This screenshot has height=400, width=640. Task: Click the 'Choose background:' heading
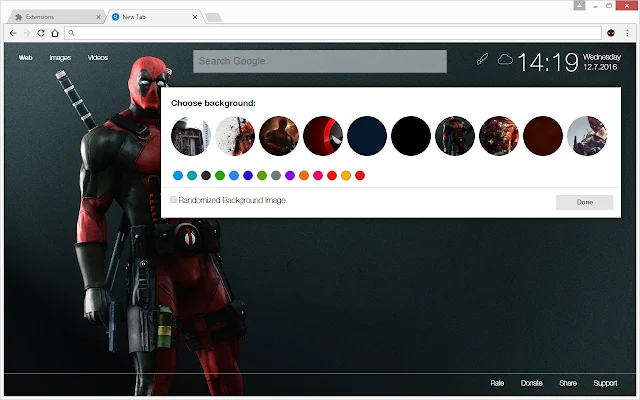coord(213,103)
